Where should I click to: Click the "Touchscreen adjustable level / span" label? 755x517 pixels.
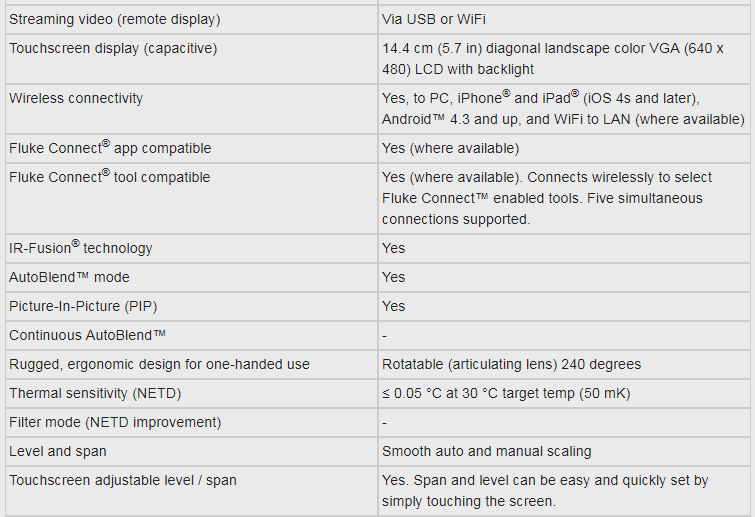click(123, 480)
